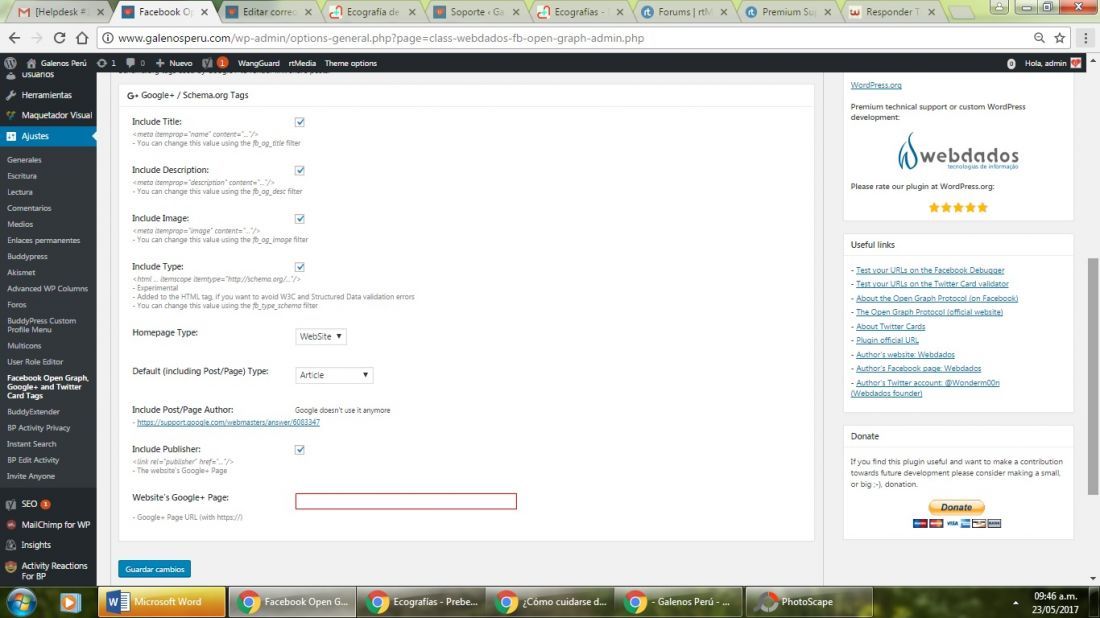Open PhotoScape from the taskbar
The width and height of the screenshot is (1100, 618).
click(807, 602)
